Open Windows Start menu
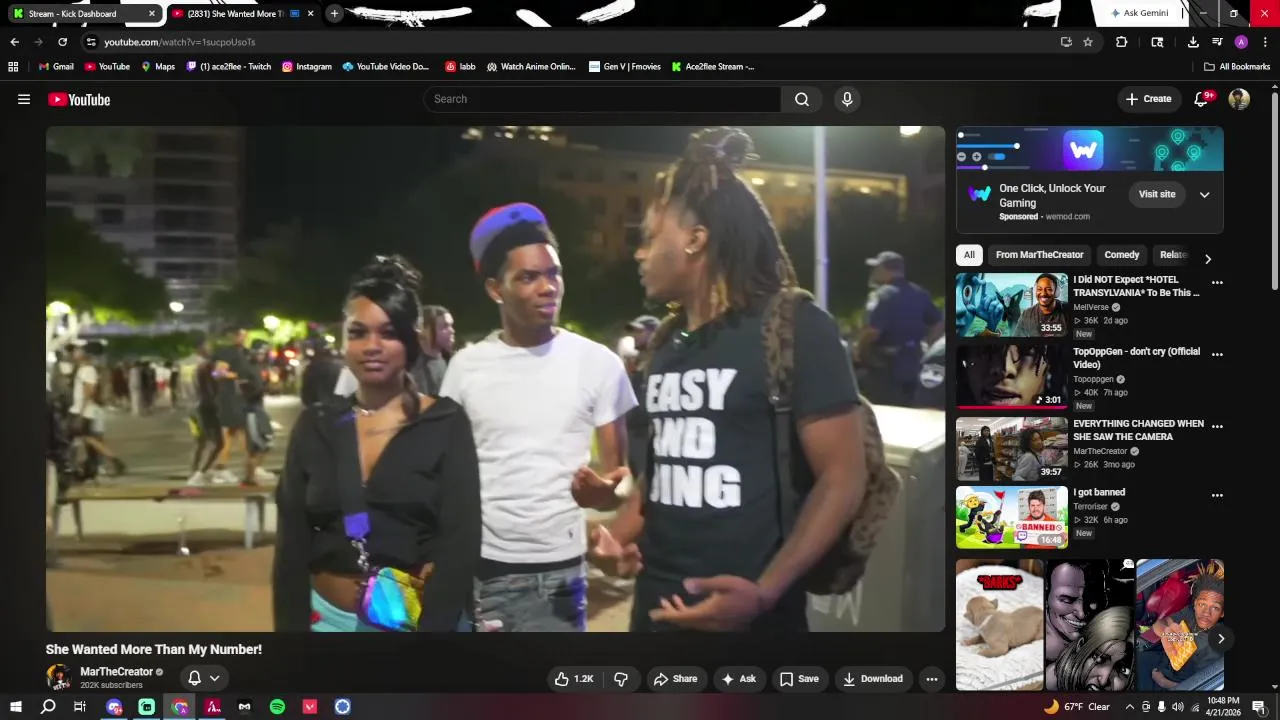 tap(15, 707)
